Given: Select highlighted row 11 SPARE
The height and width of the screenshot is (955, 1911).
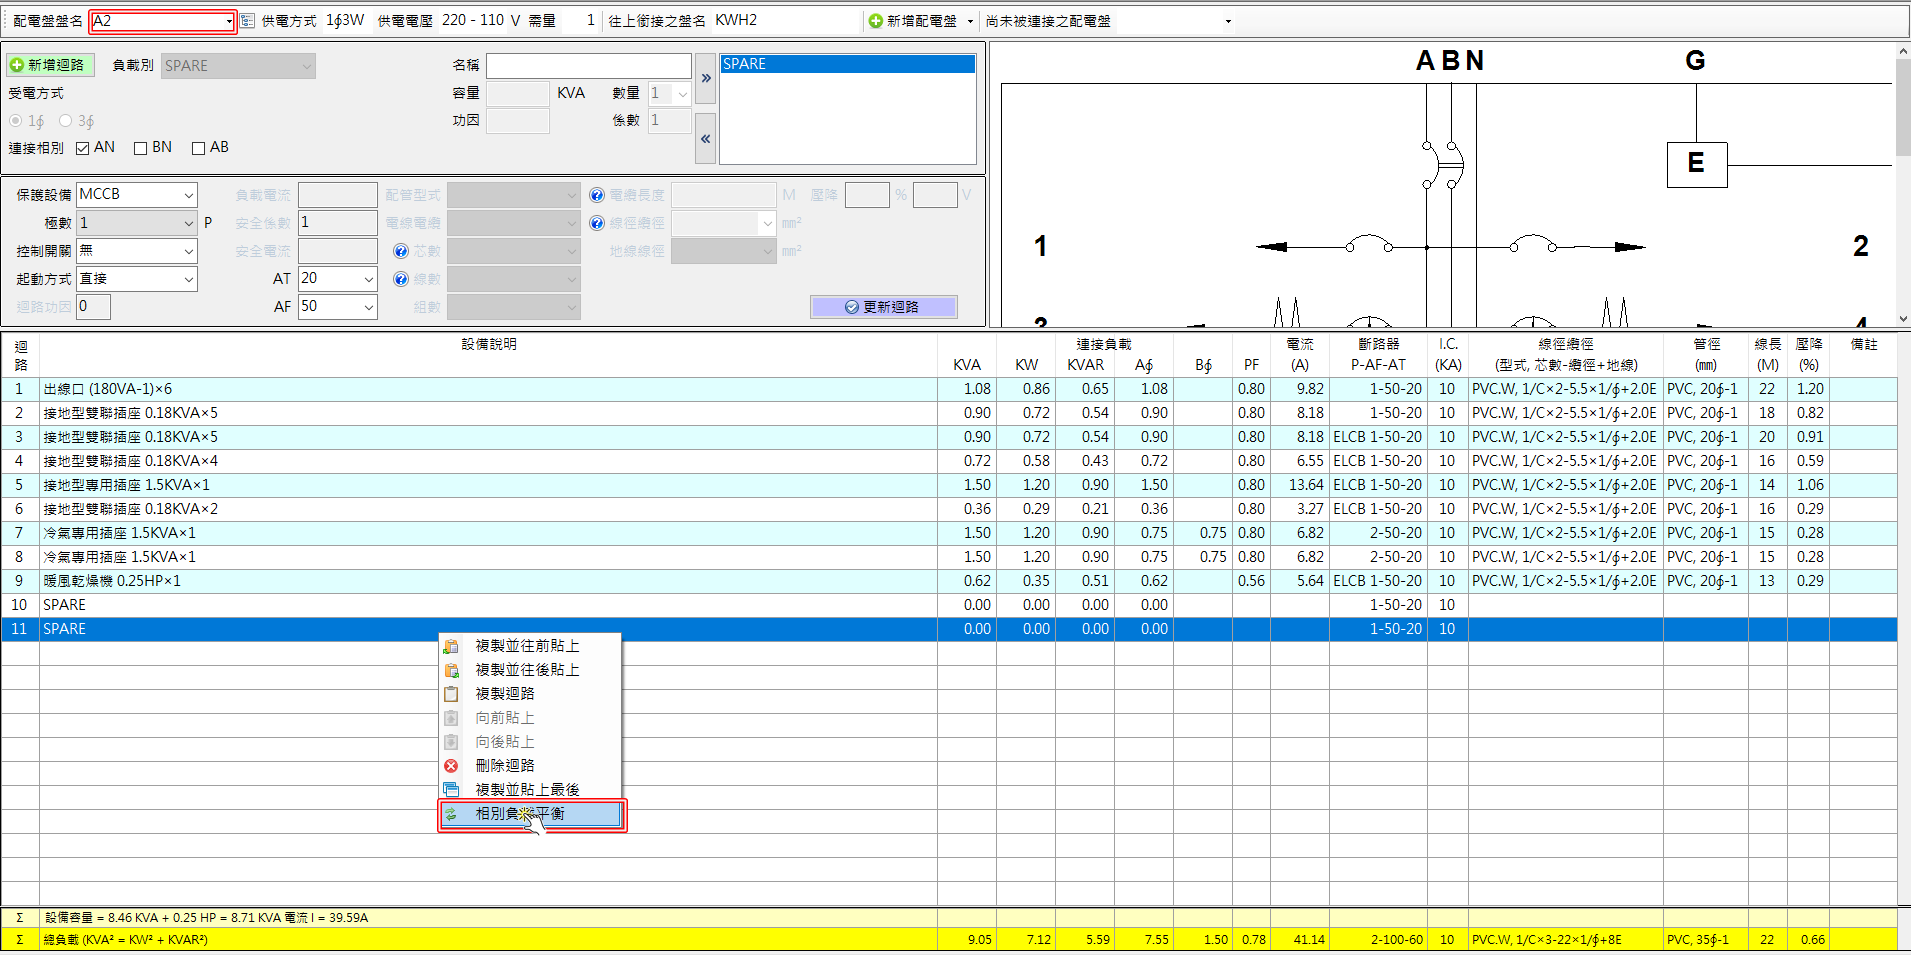Looking at the screenshot, I should pos(948,629).
